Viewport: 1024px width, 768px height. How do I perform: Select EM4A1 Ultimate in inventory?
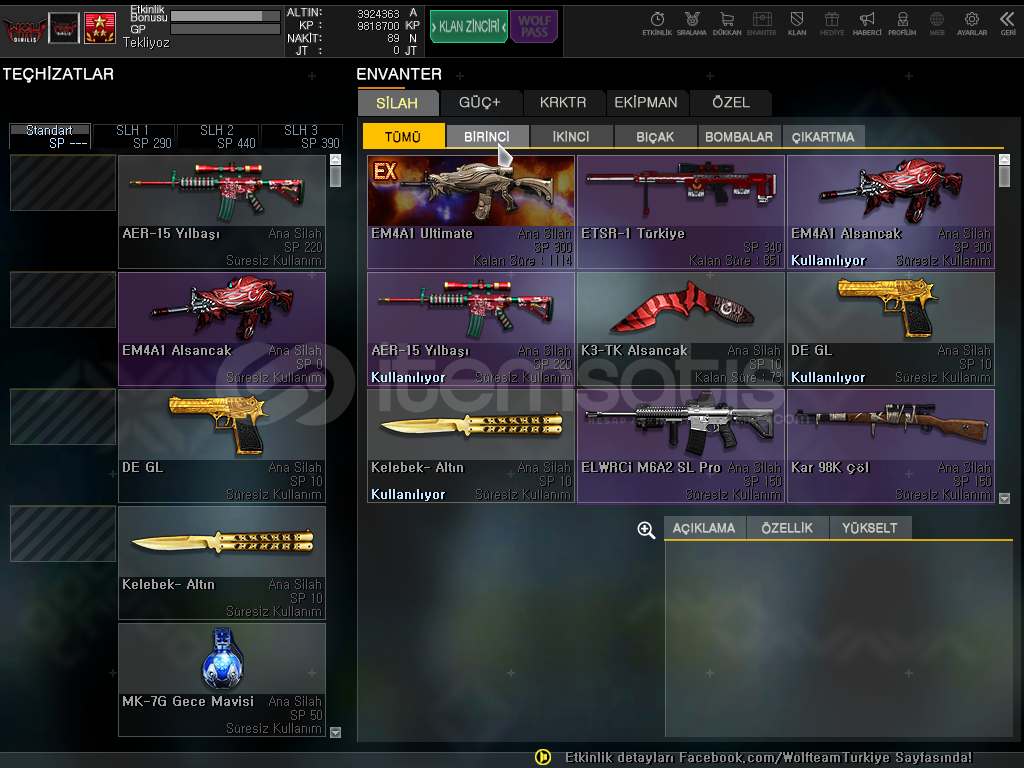[471, 212]
